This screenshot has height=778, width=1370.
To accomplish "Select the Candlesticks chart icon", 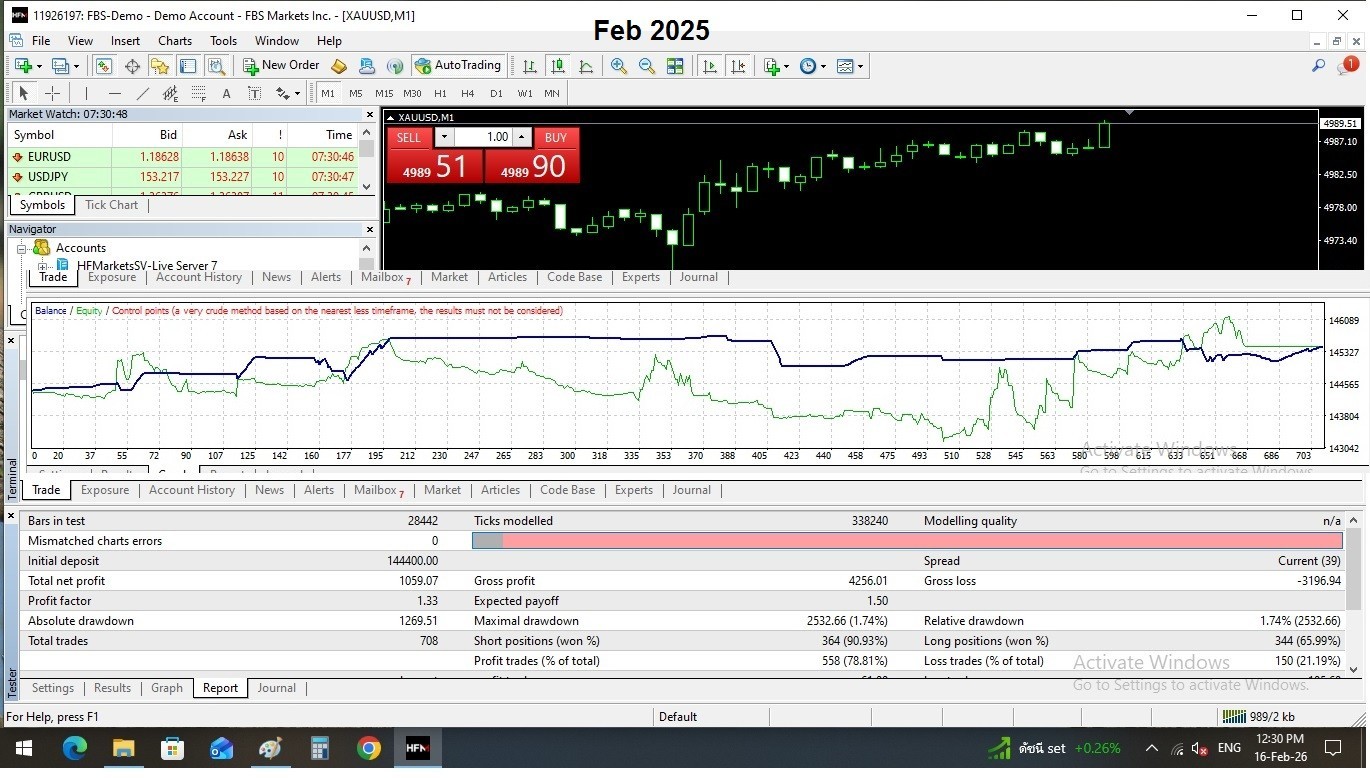I will [x=558, y=66].
